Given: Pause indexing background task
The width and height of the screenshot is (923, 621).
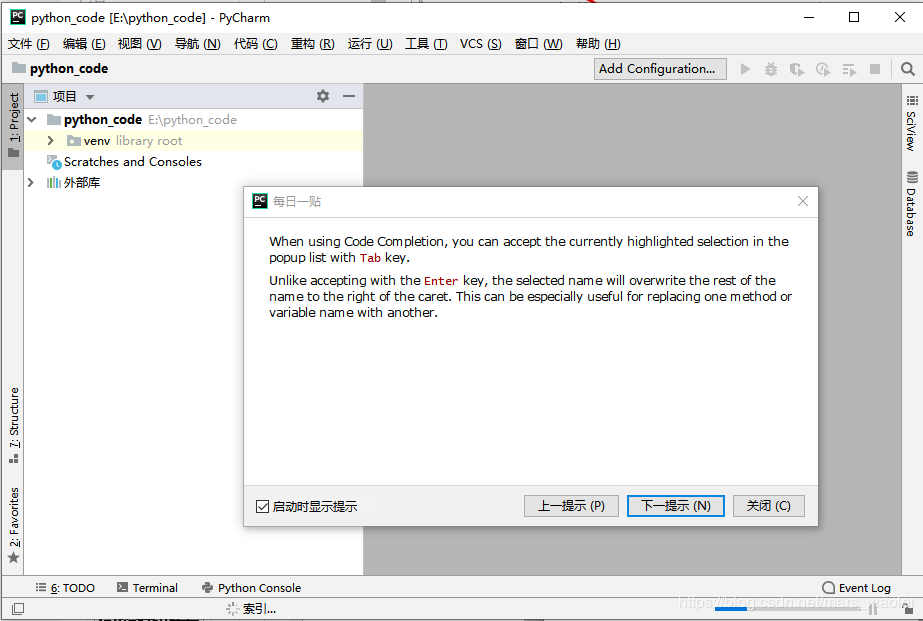Looking at the screenshot, I should click(x=872, y=609).
